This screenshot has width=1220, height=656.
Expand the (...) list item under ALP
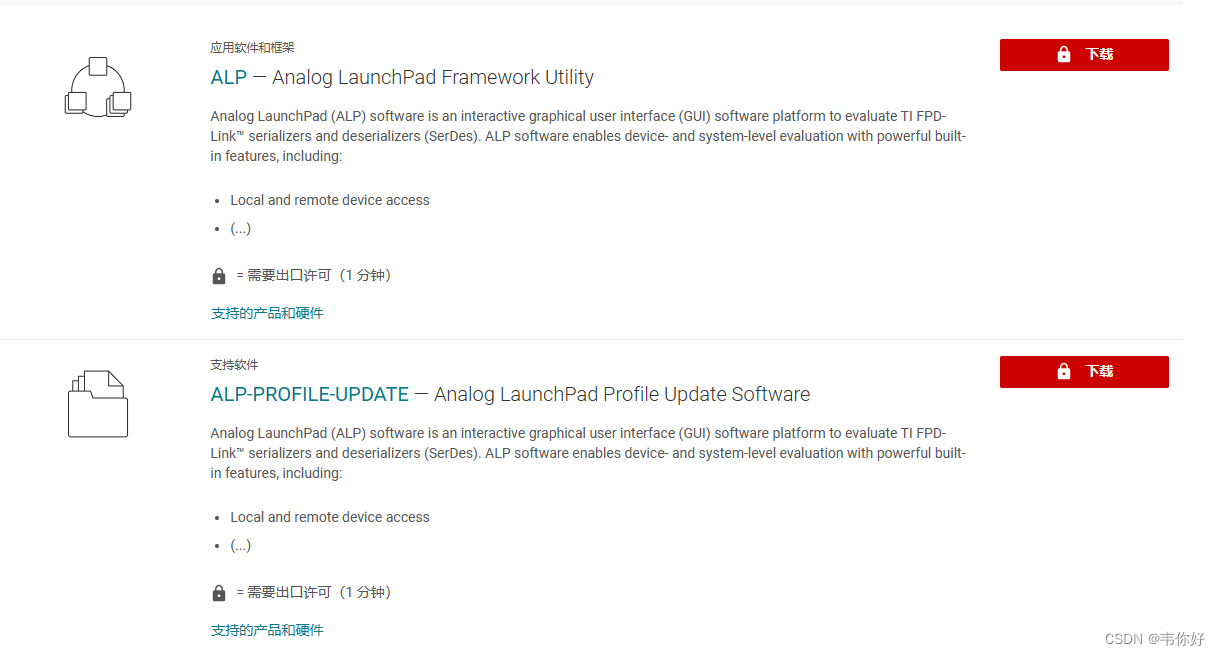pos(240,228)
